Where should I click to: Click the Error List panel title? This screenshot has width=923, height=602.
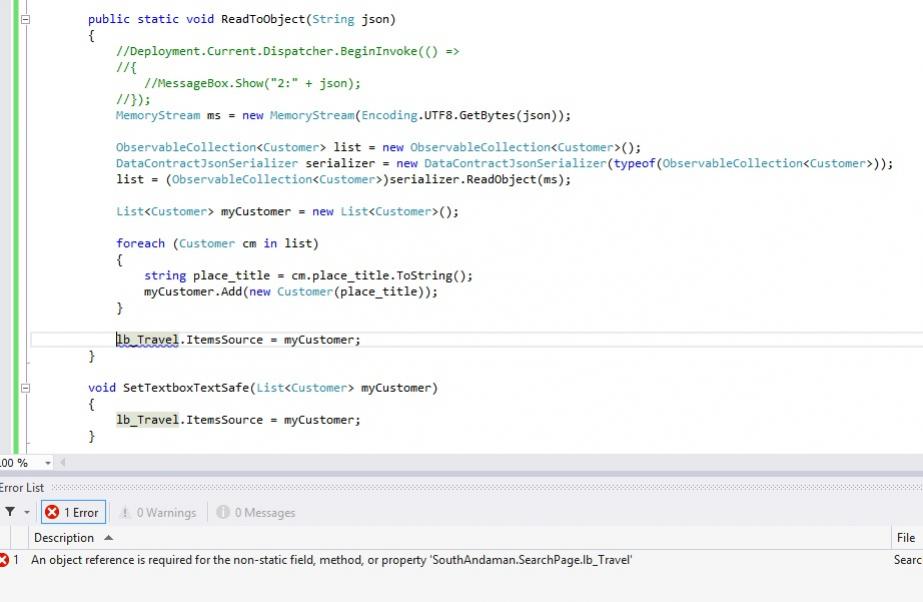21,487
